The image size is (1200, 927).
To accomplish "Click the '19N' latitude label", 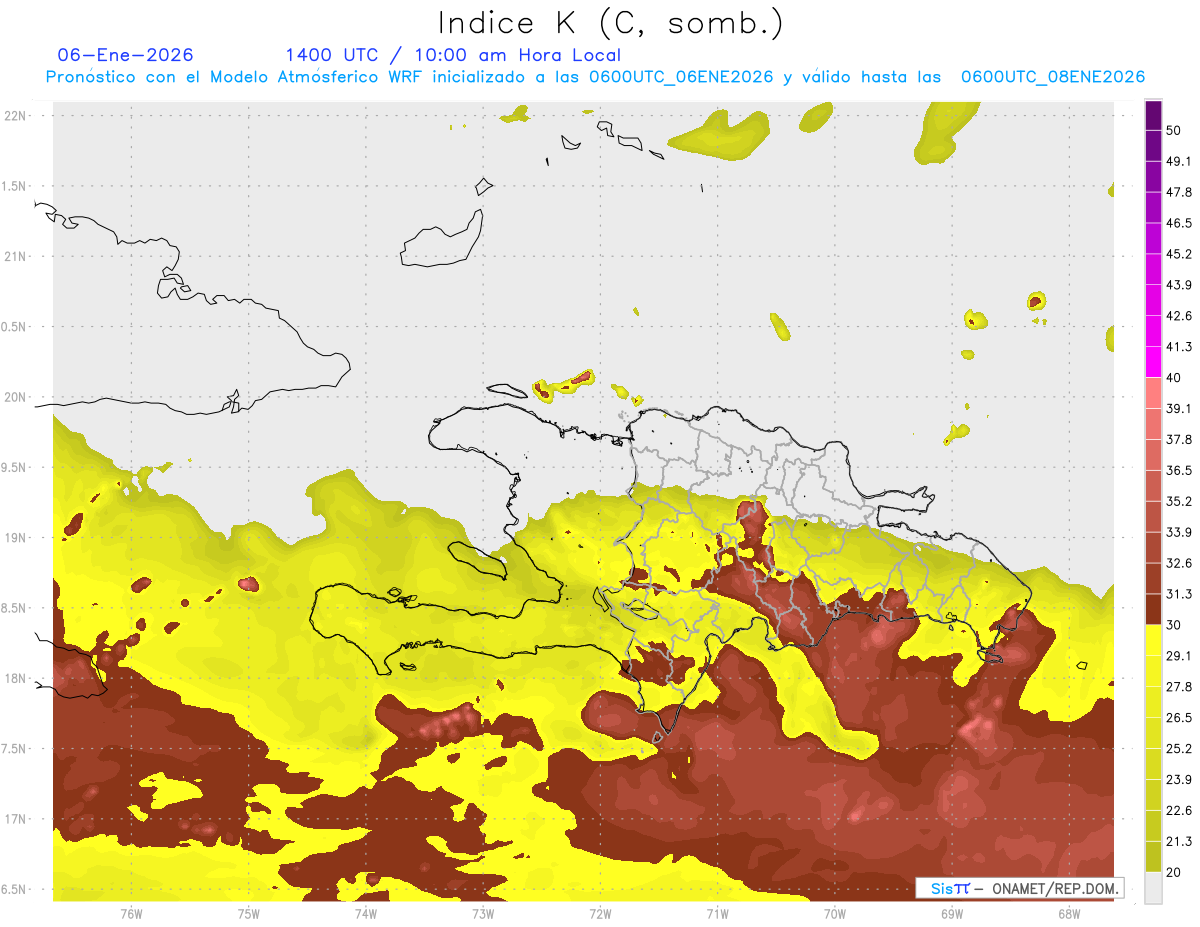I will (16, 537).
